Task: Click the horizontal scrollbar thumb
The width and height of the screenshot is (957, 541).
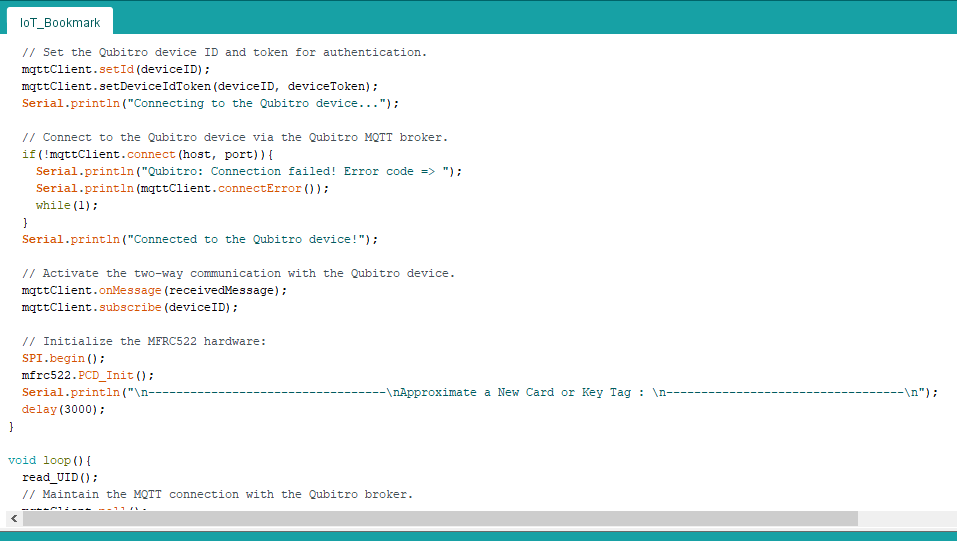Action: pos(440,519)
